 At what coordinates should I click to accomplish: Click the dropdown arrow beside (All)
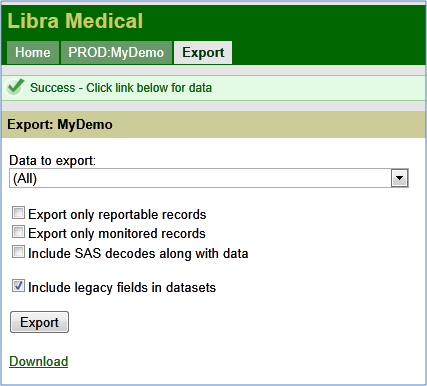(399, 178)
